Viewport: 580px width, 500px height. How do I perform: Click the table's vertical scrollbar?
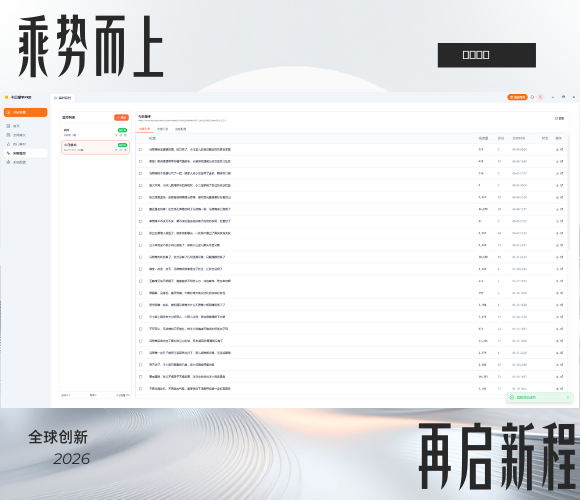click(x=568, y=192)
